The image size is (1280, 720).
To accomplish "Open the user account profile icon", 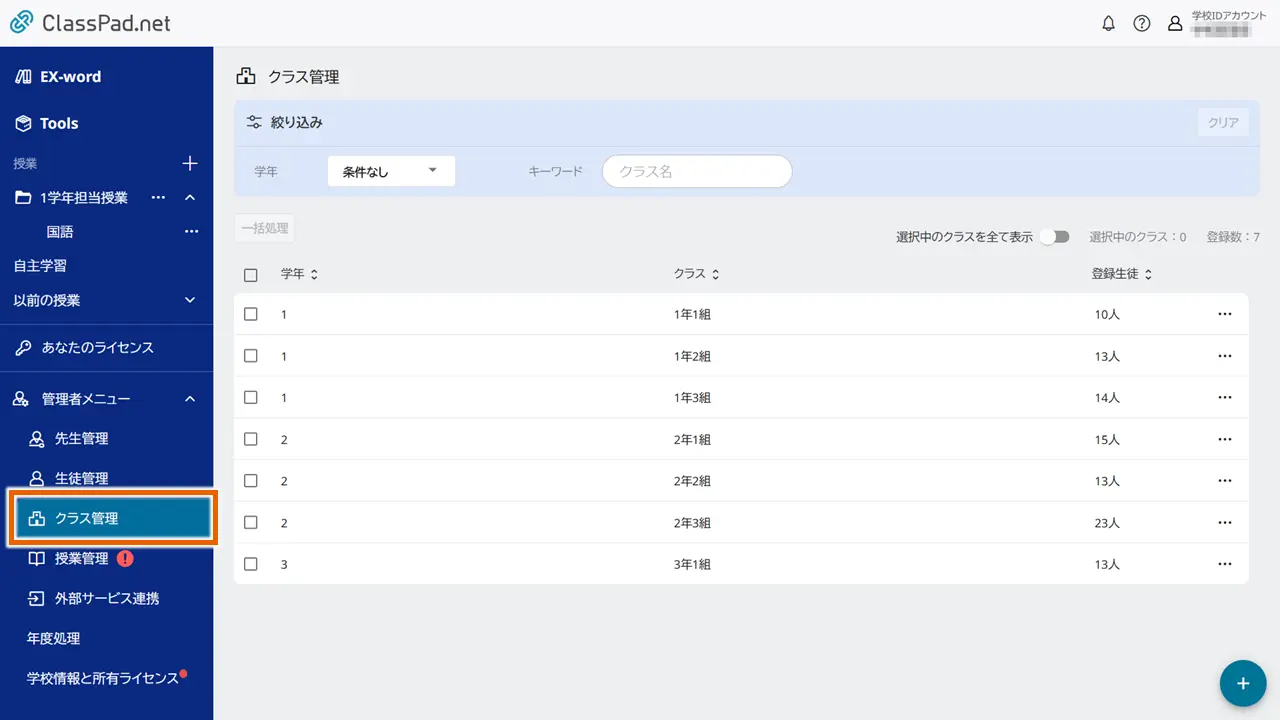I will [1175, 24].
